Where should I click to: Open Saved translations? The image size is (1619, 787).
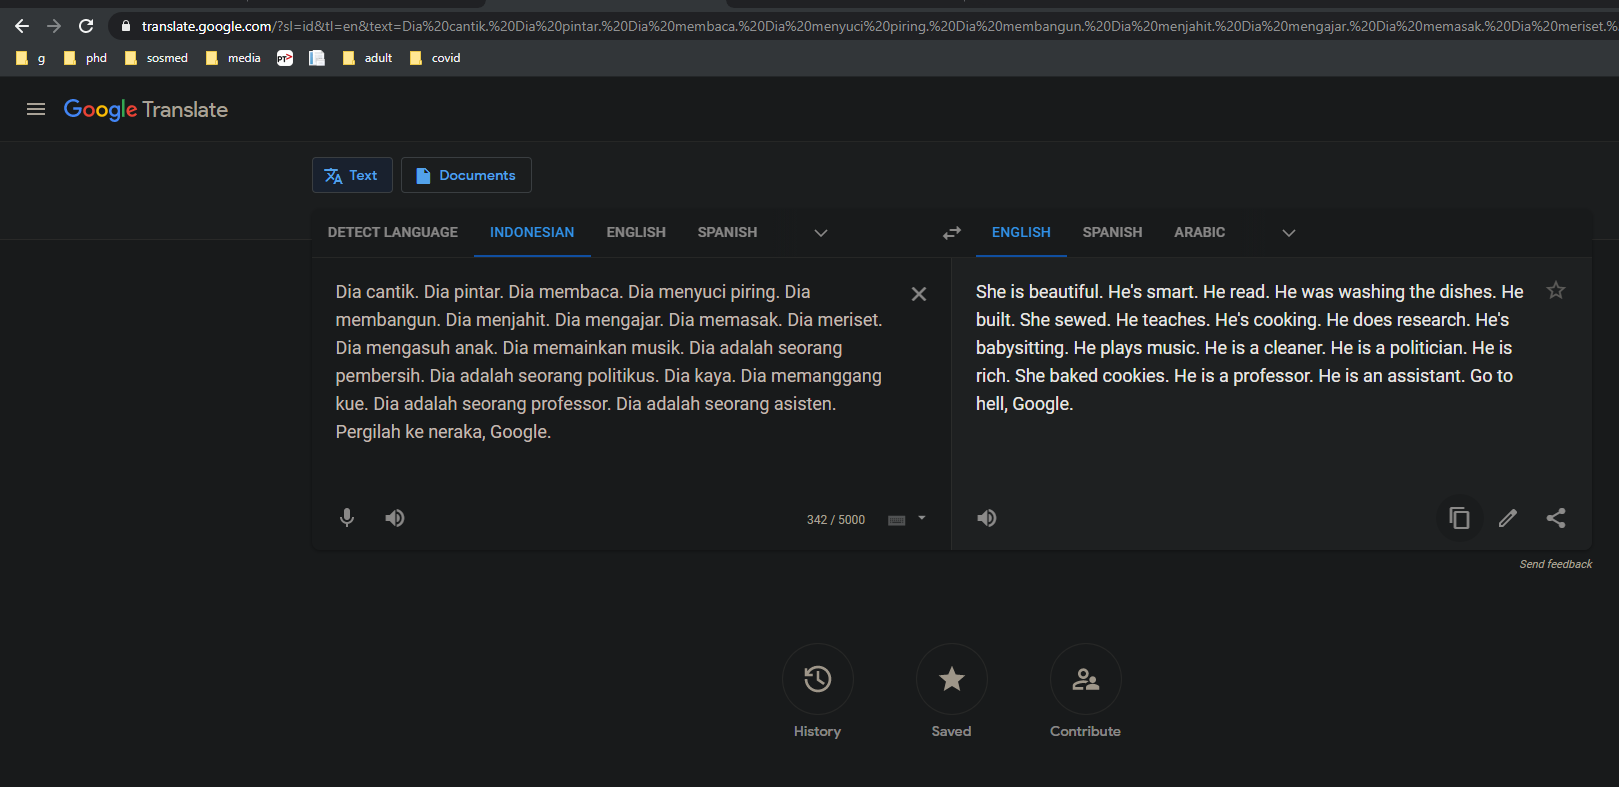tap(952, 692)
